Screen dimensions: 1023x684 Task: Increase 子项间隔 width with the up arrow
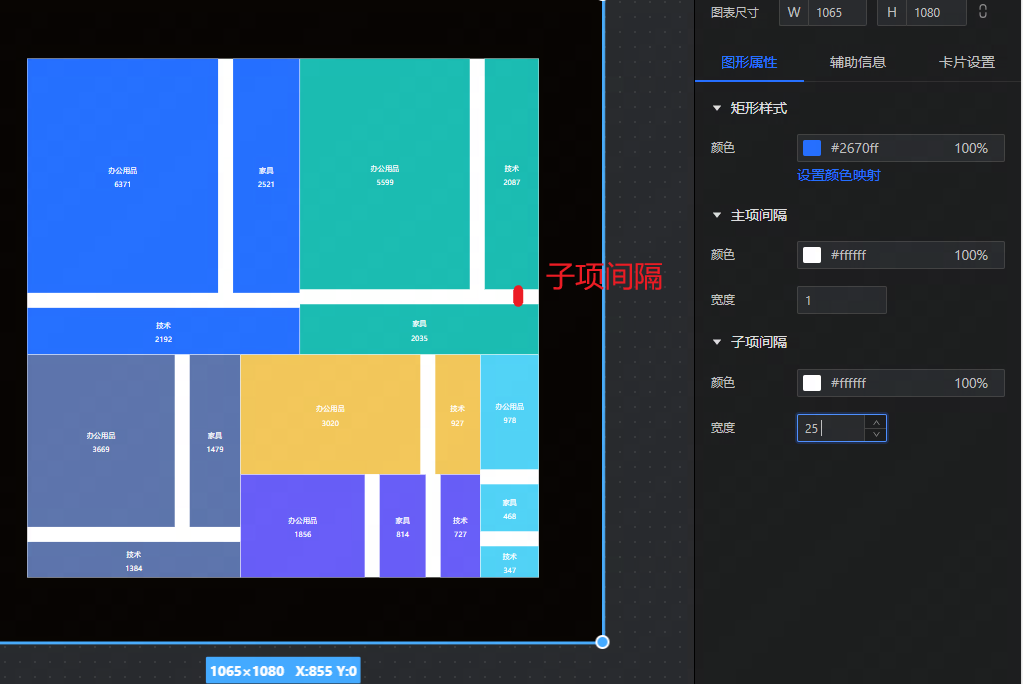tap(876, 422)
